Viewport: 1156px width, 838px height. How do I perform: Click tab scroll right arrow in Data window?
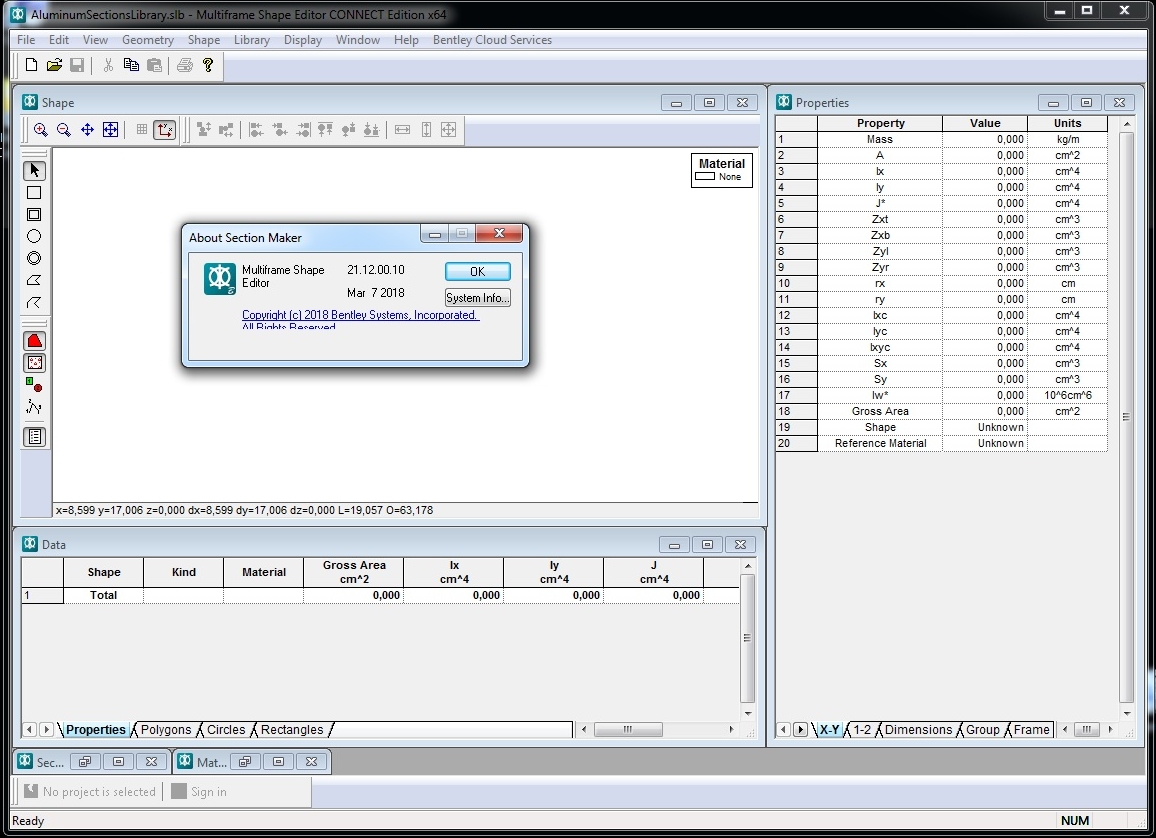46,730
